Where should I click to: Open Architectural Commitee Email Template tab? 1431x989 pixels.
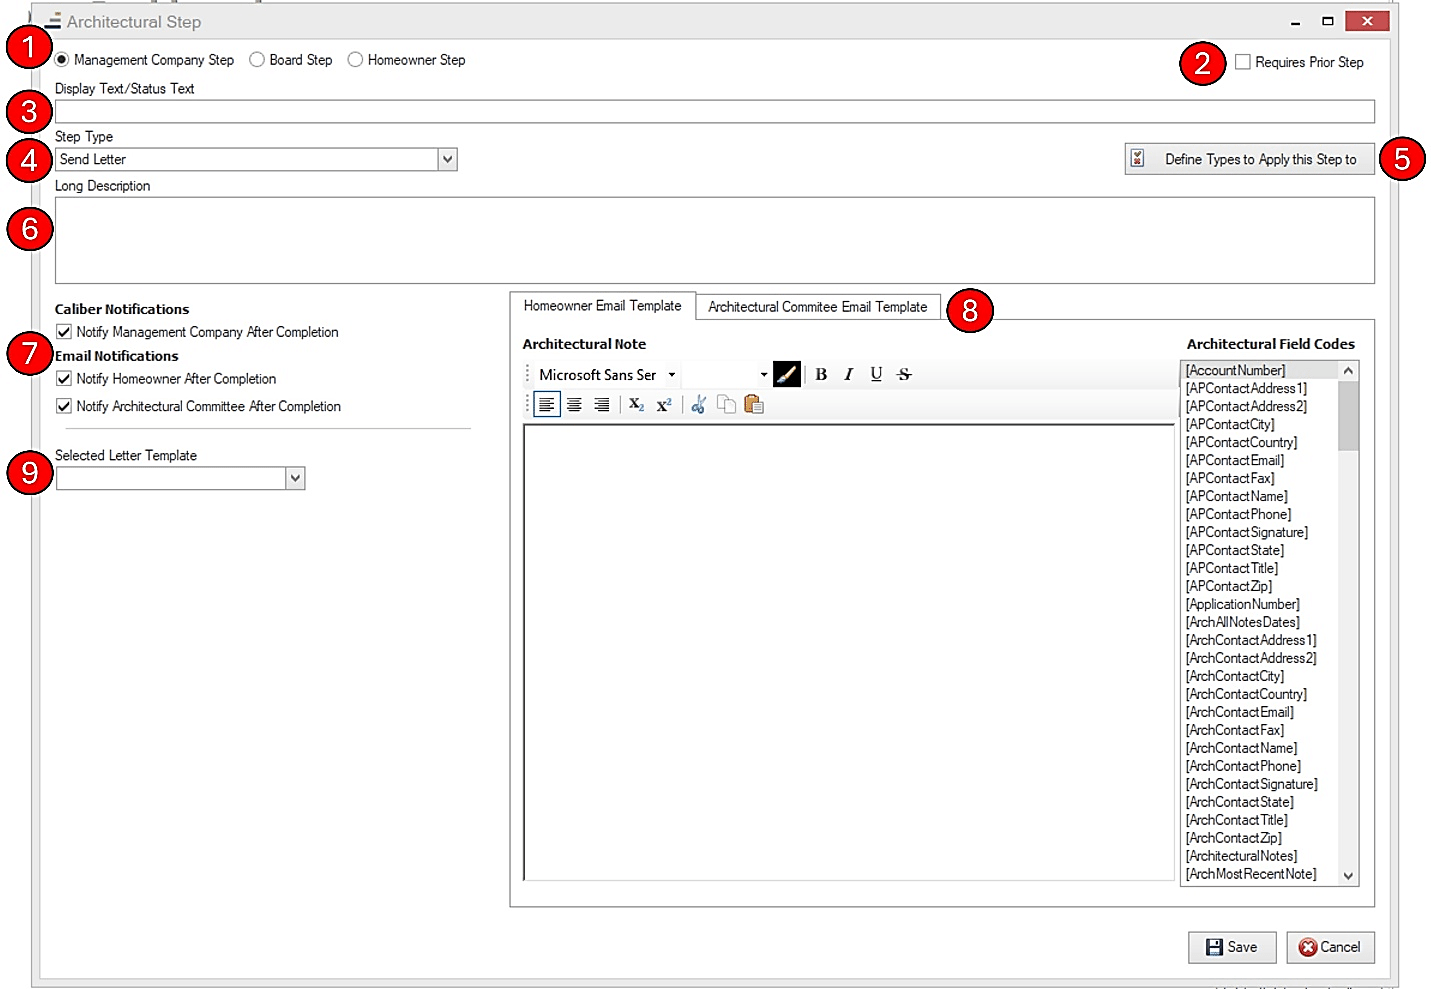click(x=818, y=307)
